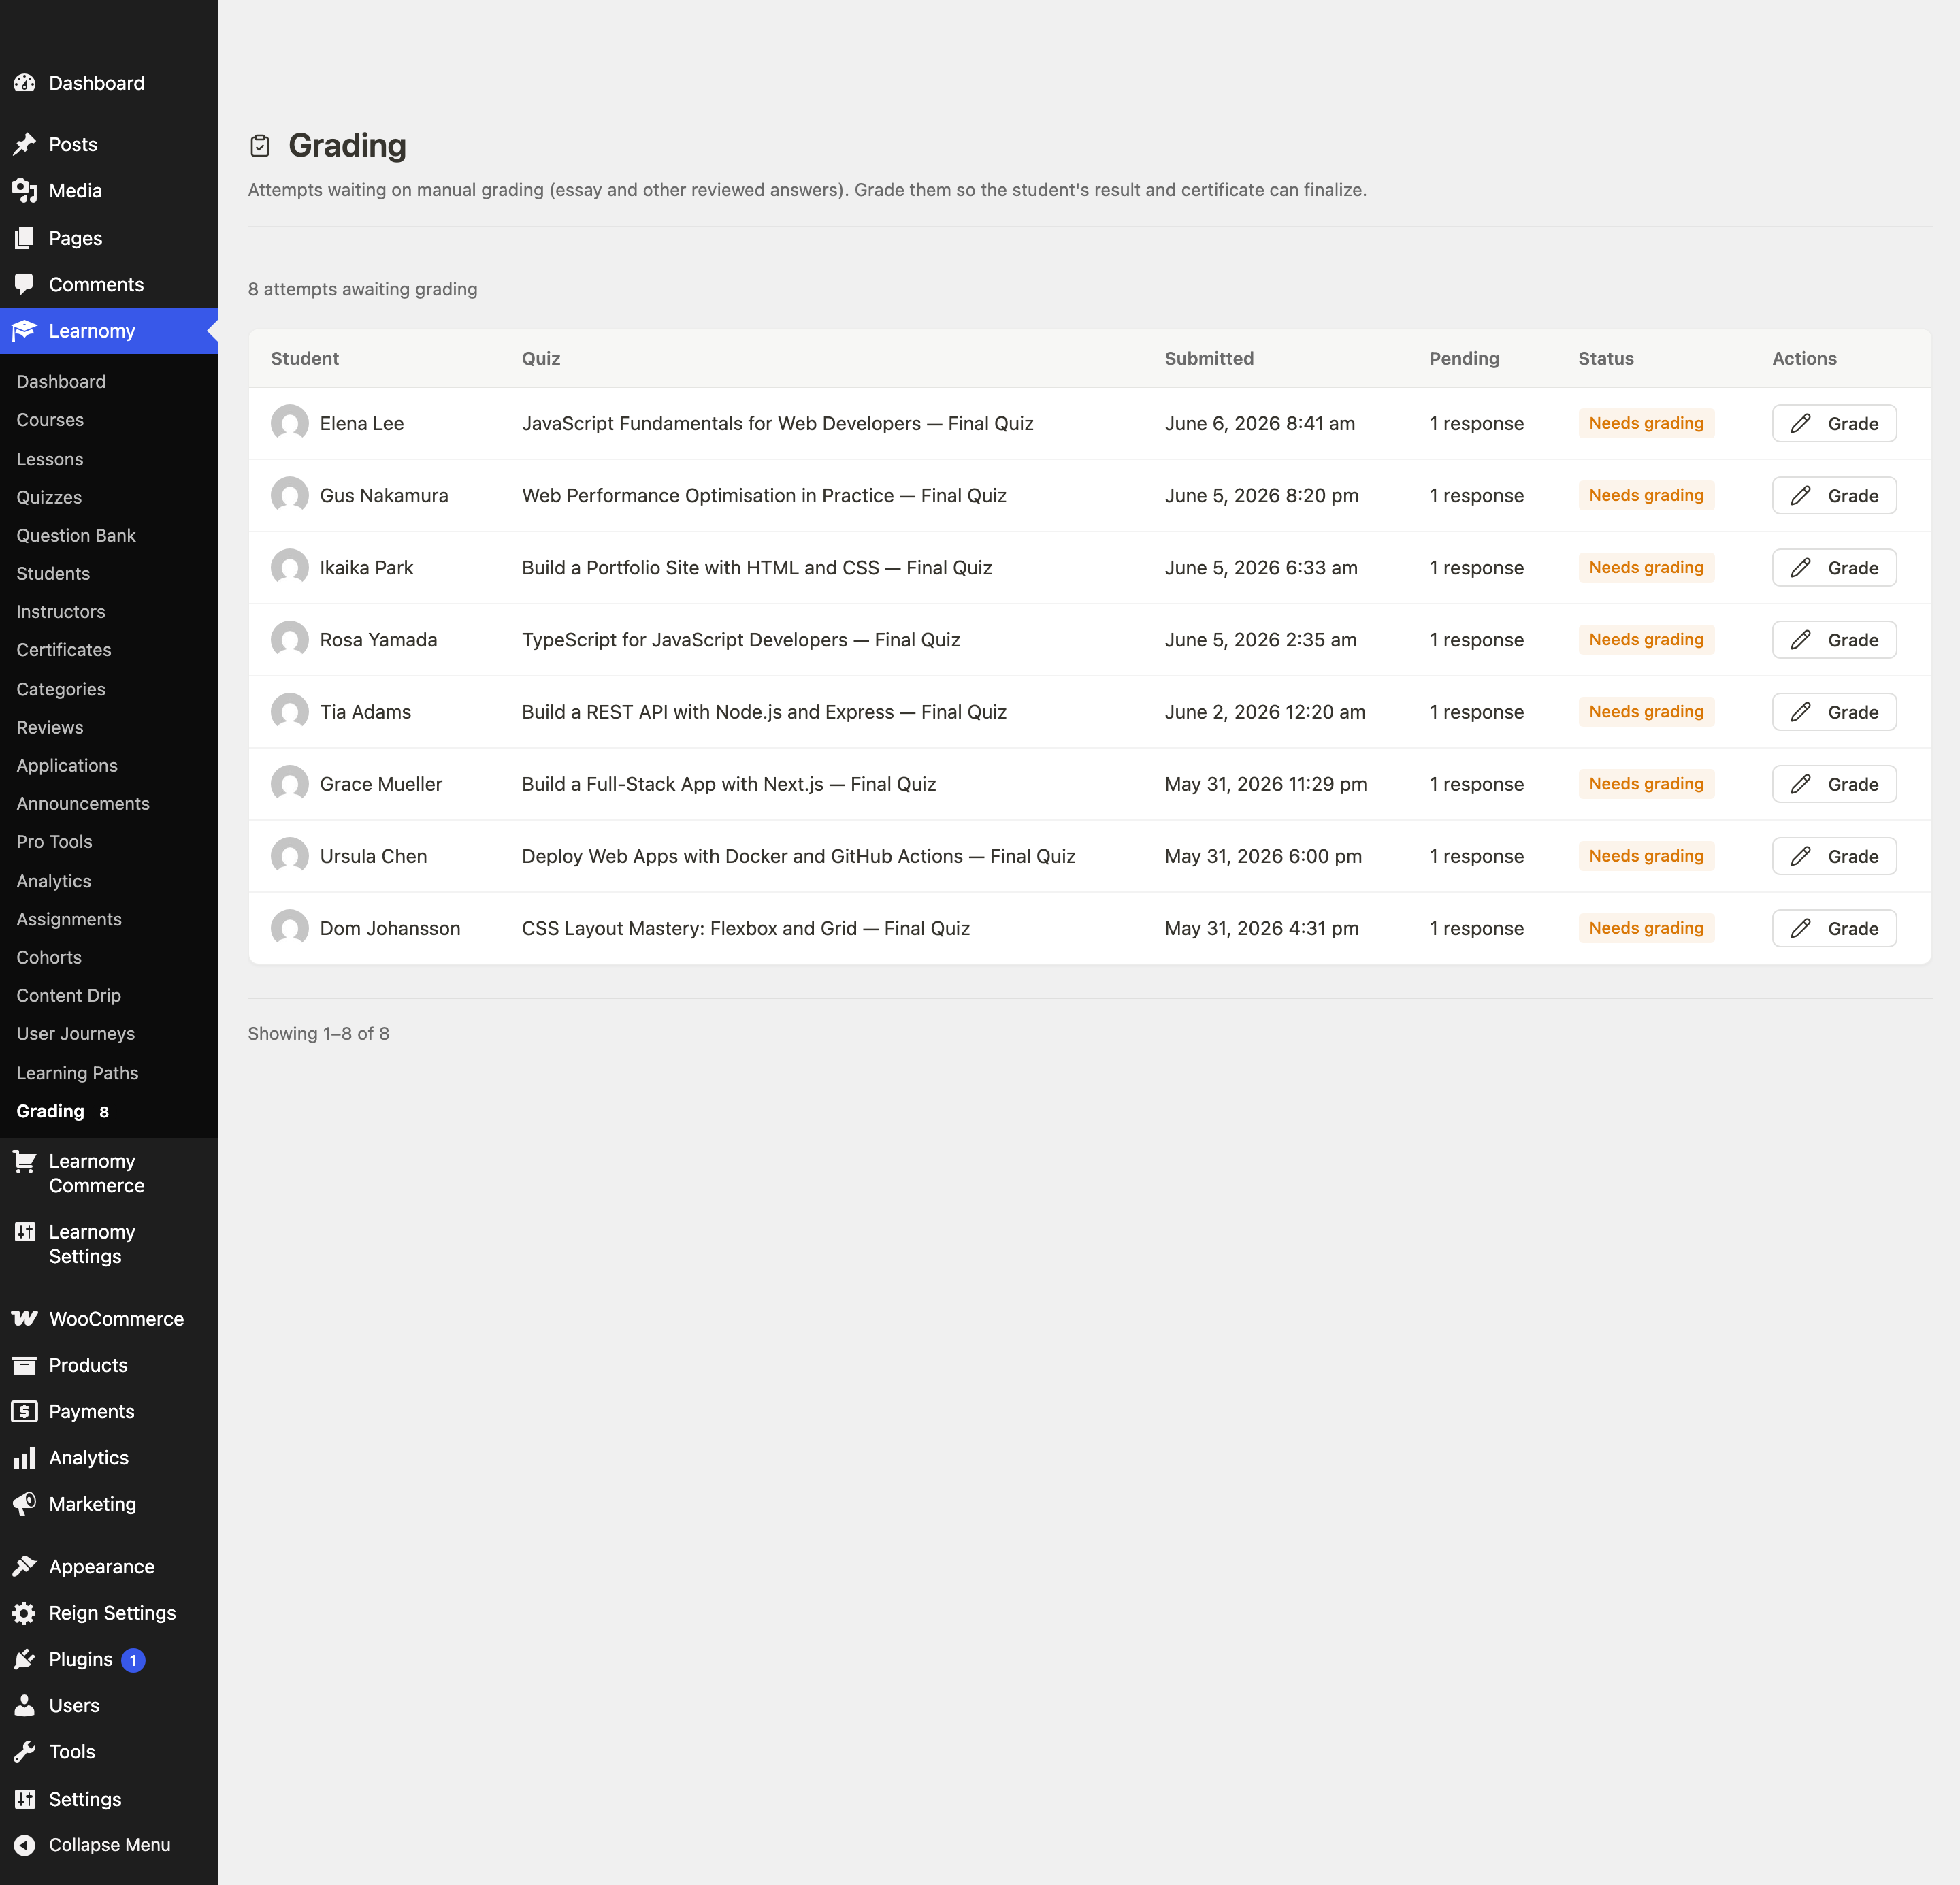Click Elena Lee's avatar

tap(290, 423)
